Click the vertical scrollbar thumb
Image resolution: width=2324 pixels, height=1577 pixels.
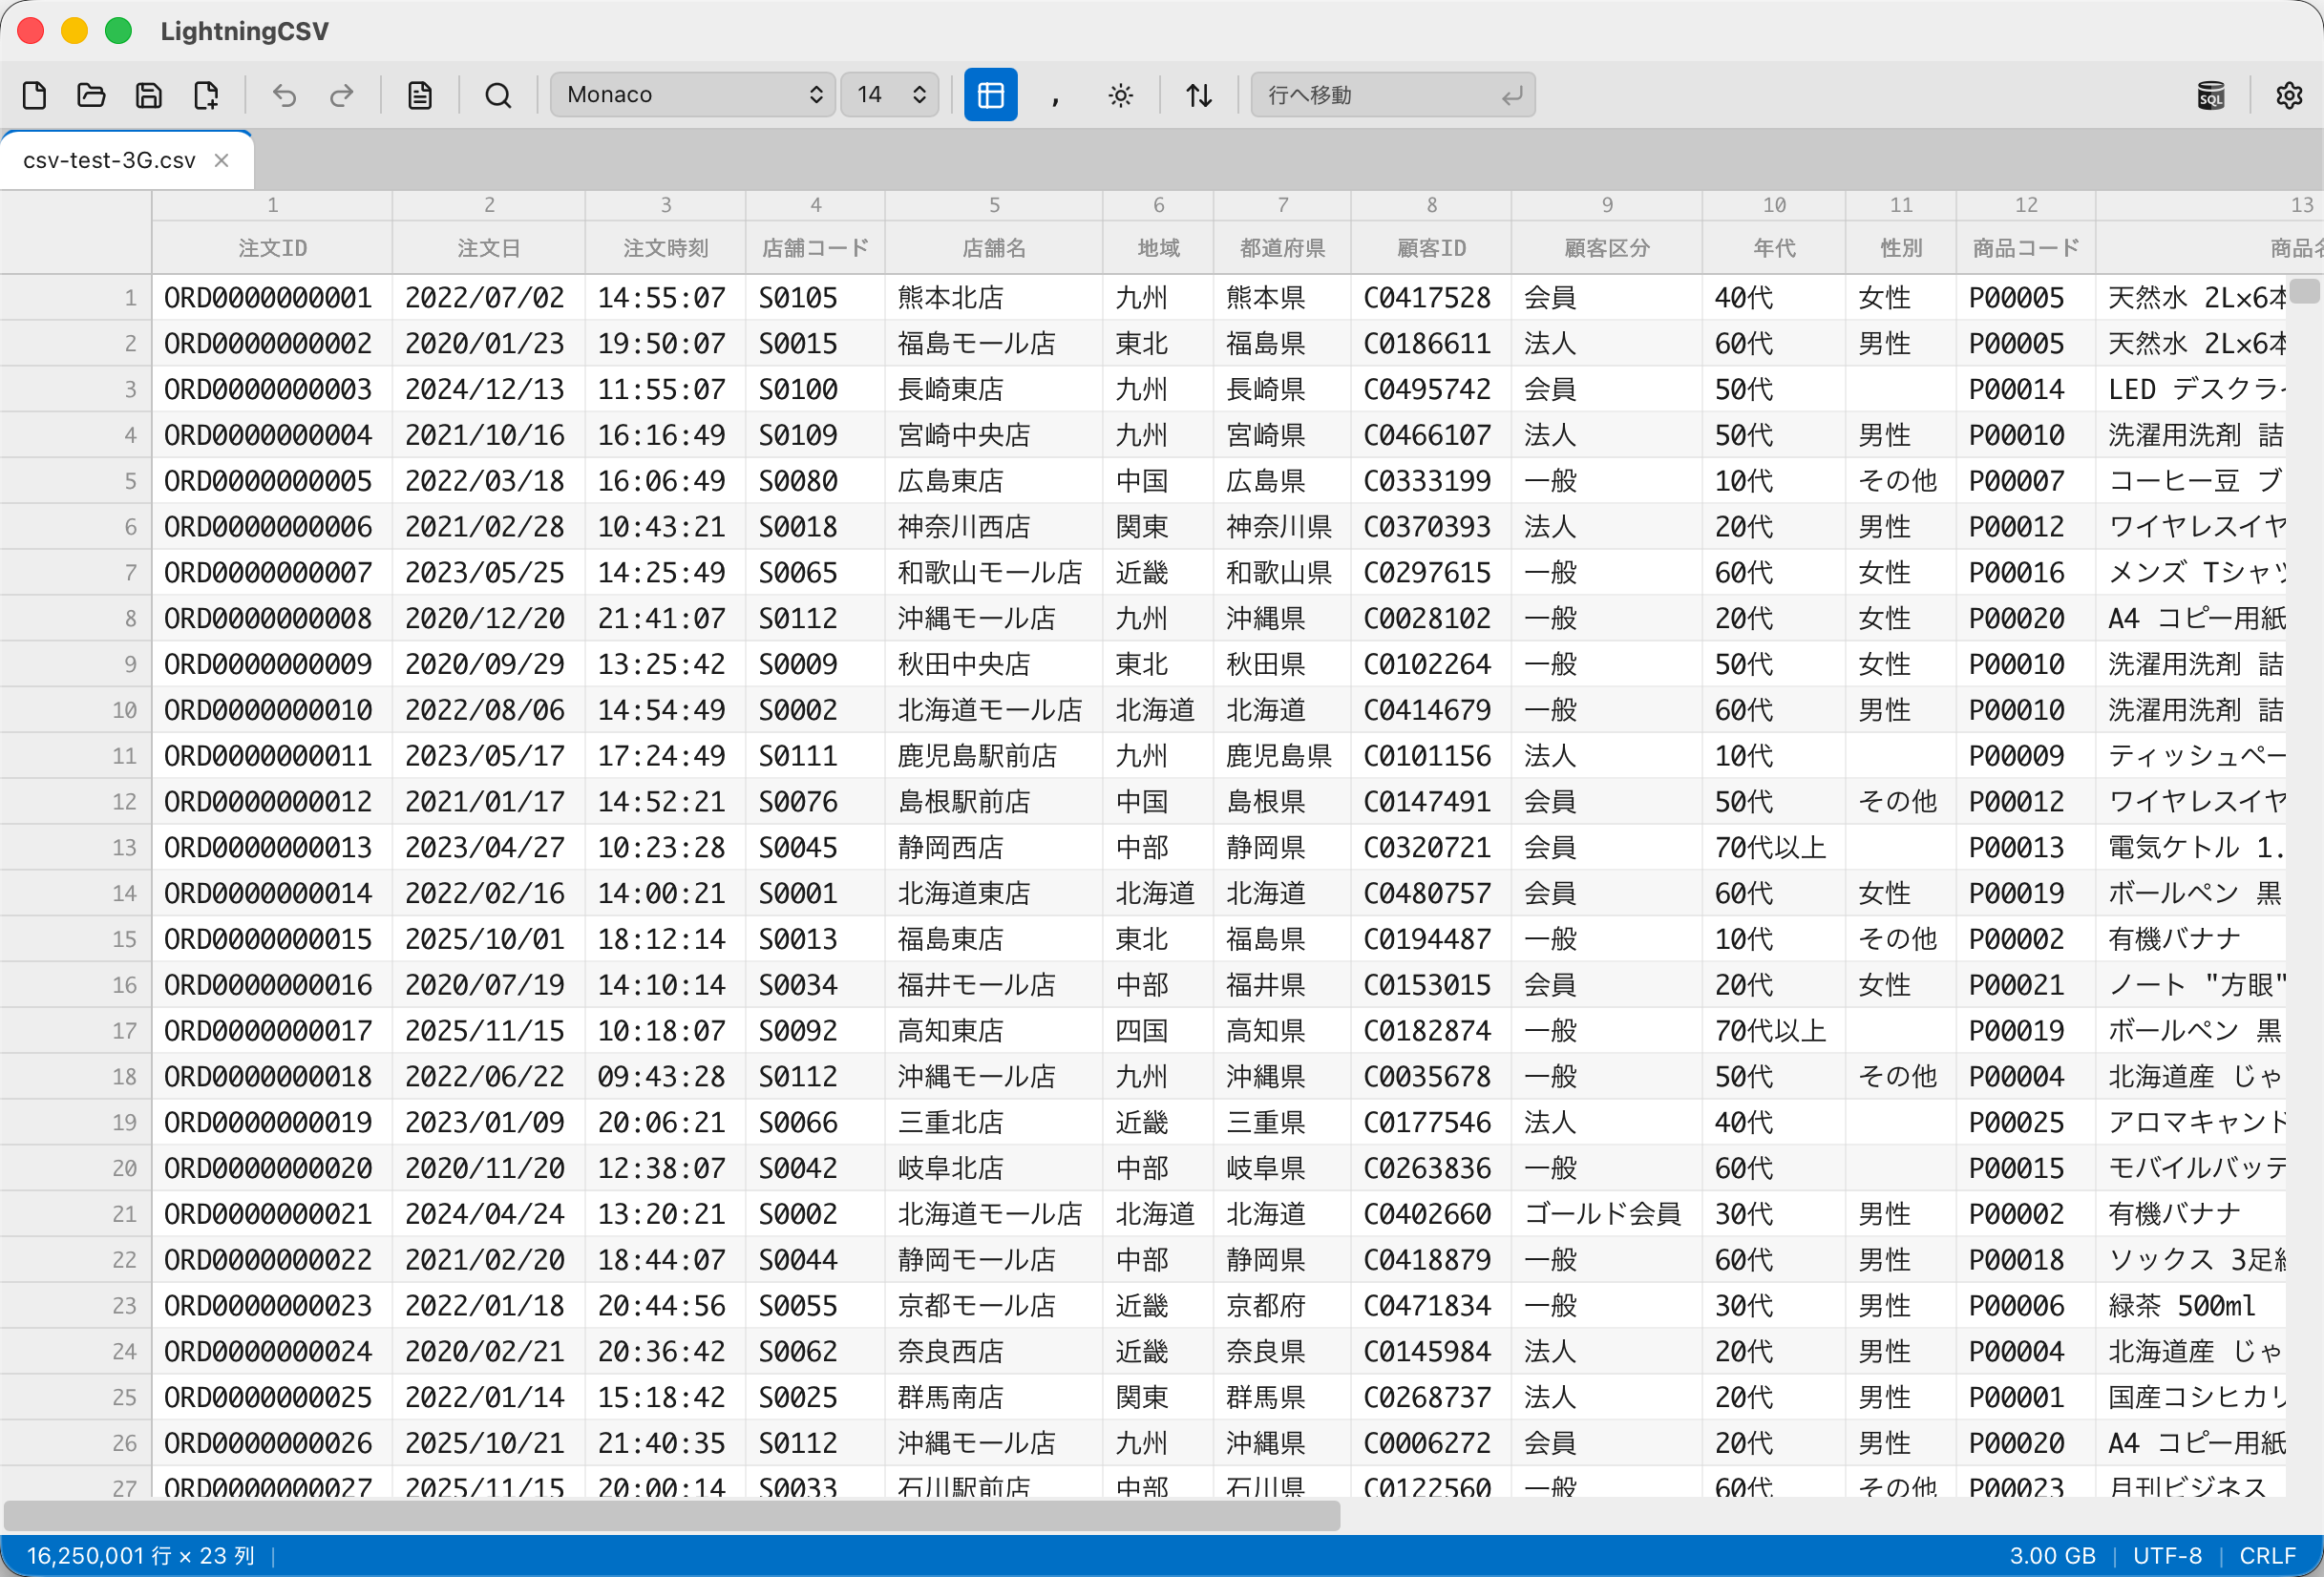[2304, 291]
